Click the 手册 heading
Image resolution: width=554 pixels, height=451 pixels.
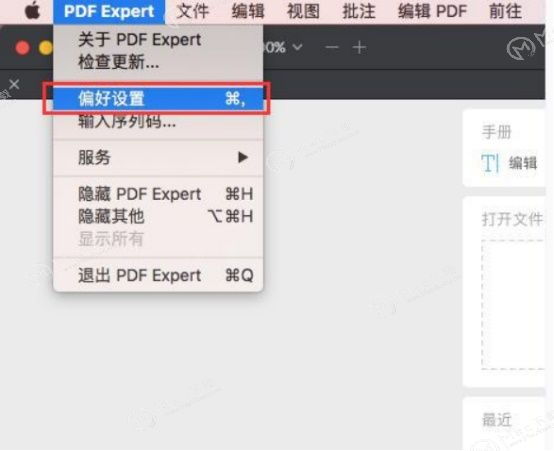click(x=496, y=132)
